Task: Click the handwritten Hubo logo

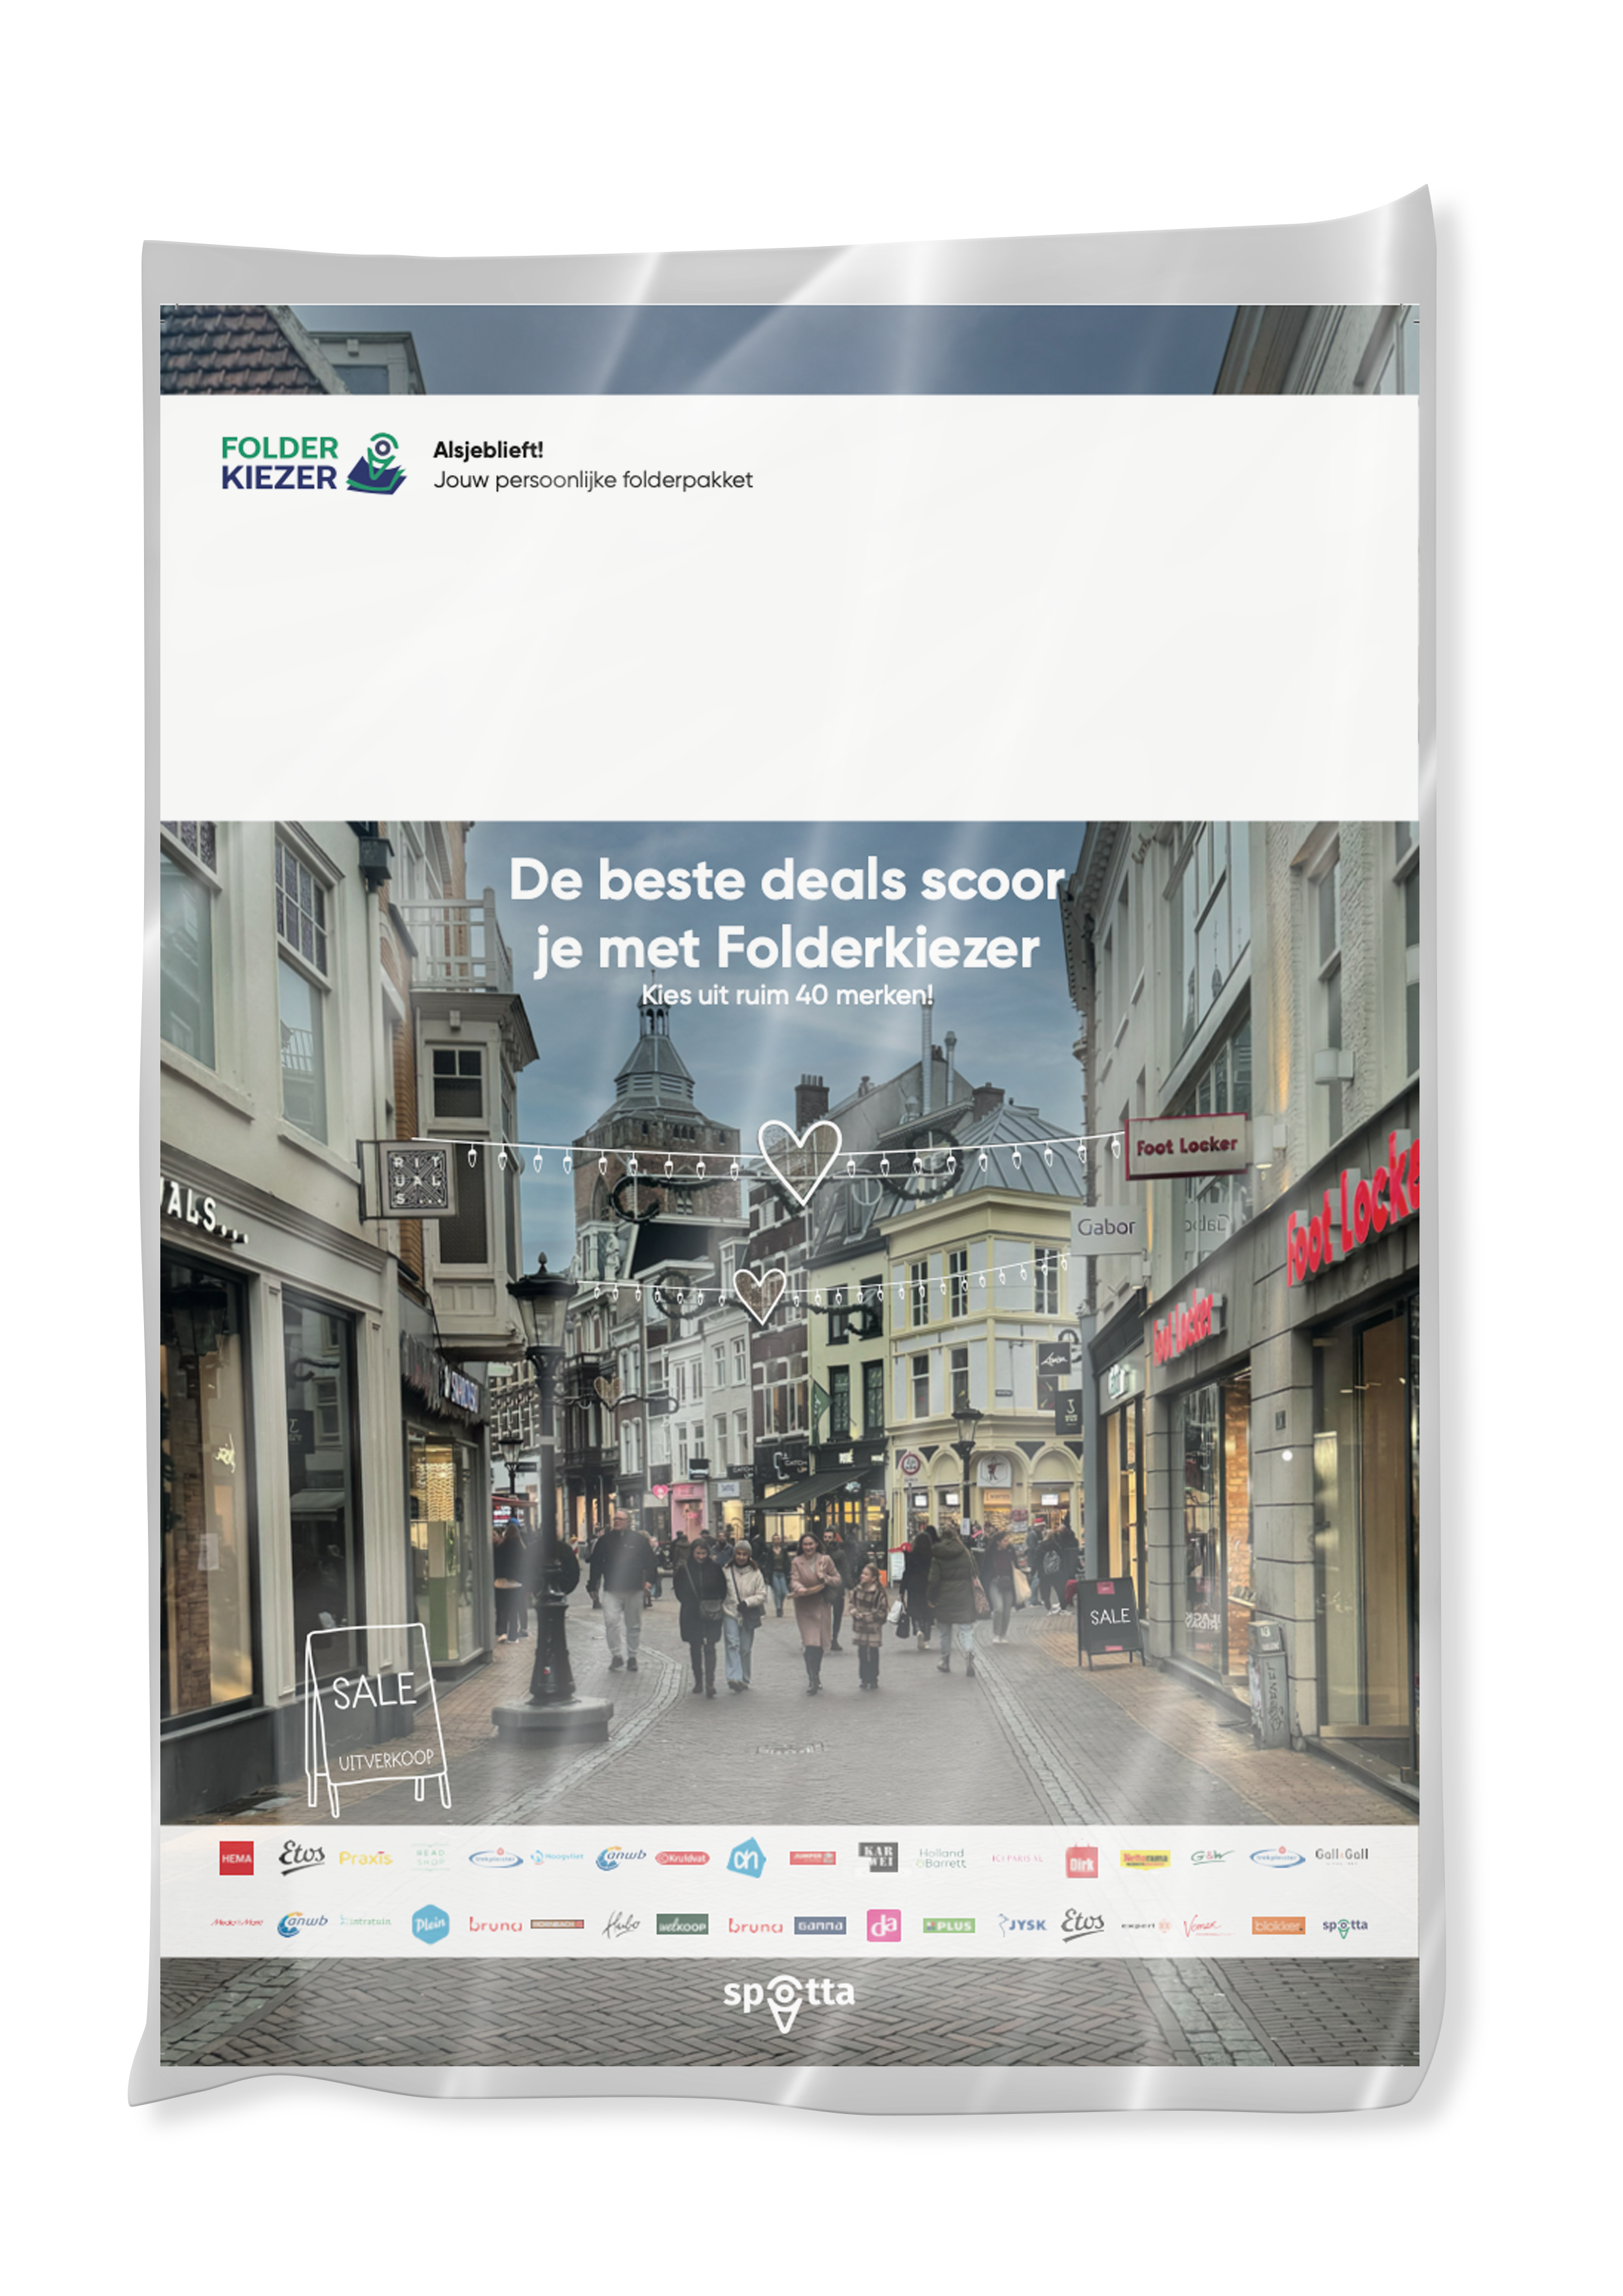Action: (x=620, y=1924)
